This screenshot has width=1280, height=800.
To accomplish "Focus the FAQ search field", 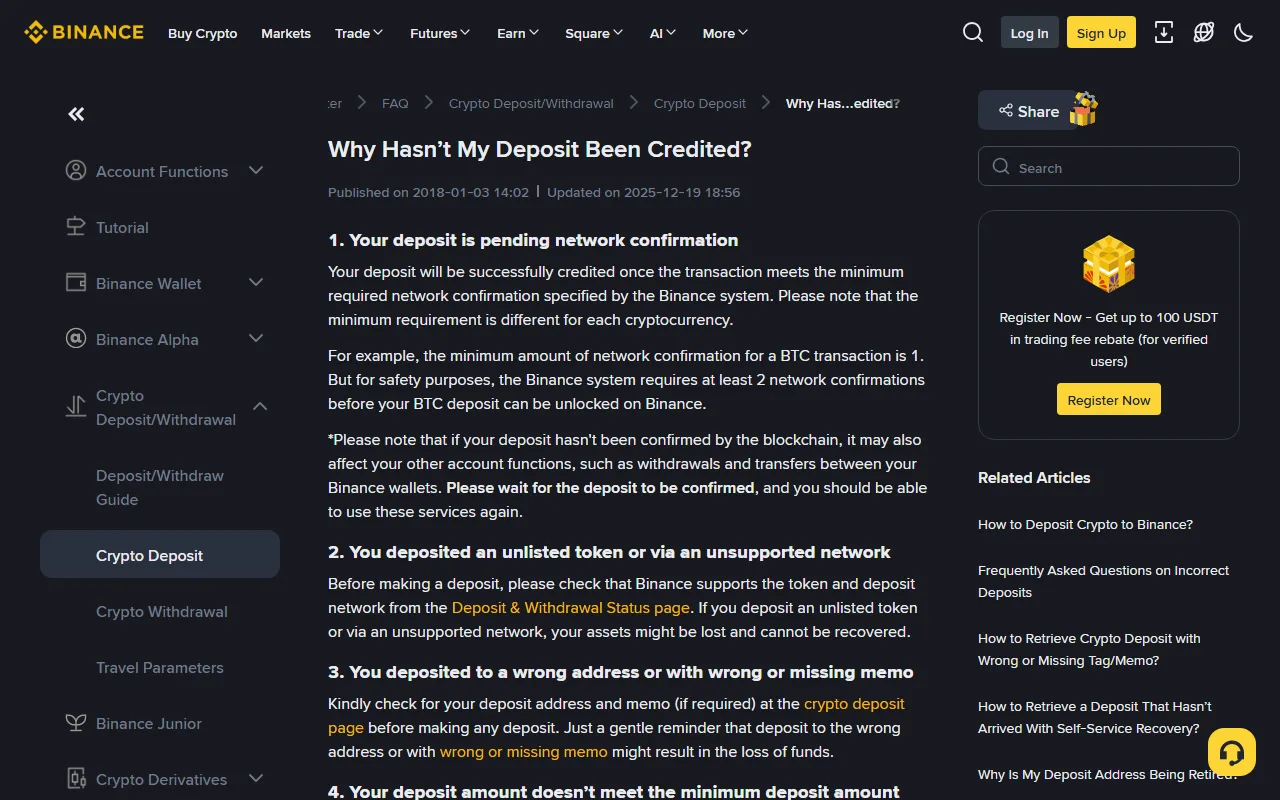I will (x=1109, y=167).
